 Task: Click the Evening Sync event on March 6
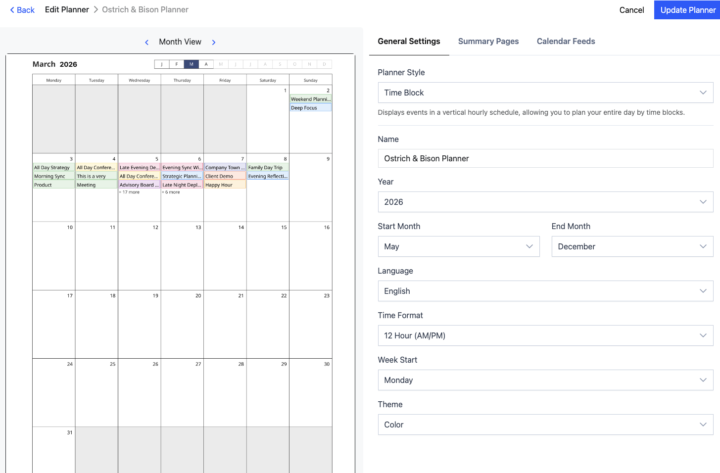(x=182, y=168)
